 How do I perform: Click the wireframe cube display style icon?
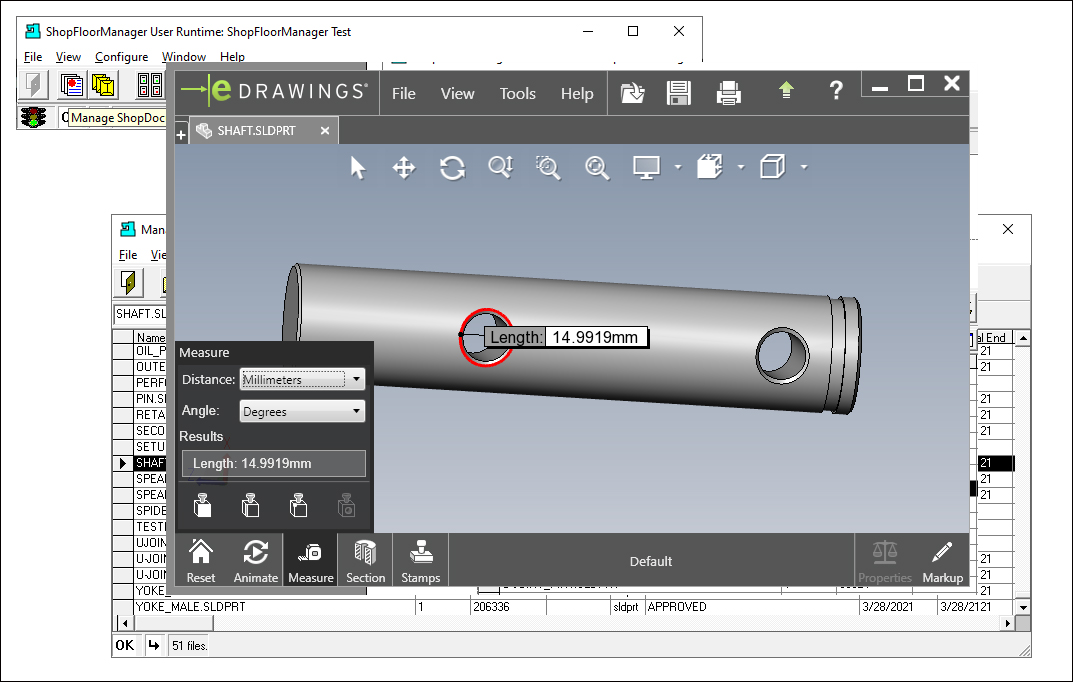click(x=773, y=167)
